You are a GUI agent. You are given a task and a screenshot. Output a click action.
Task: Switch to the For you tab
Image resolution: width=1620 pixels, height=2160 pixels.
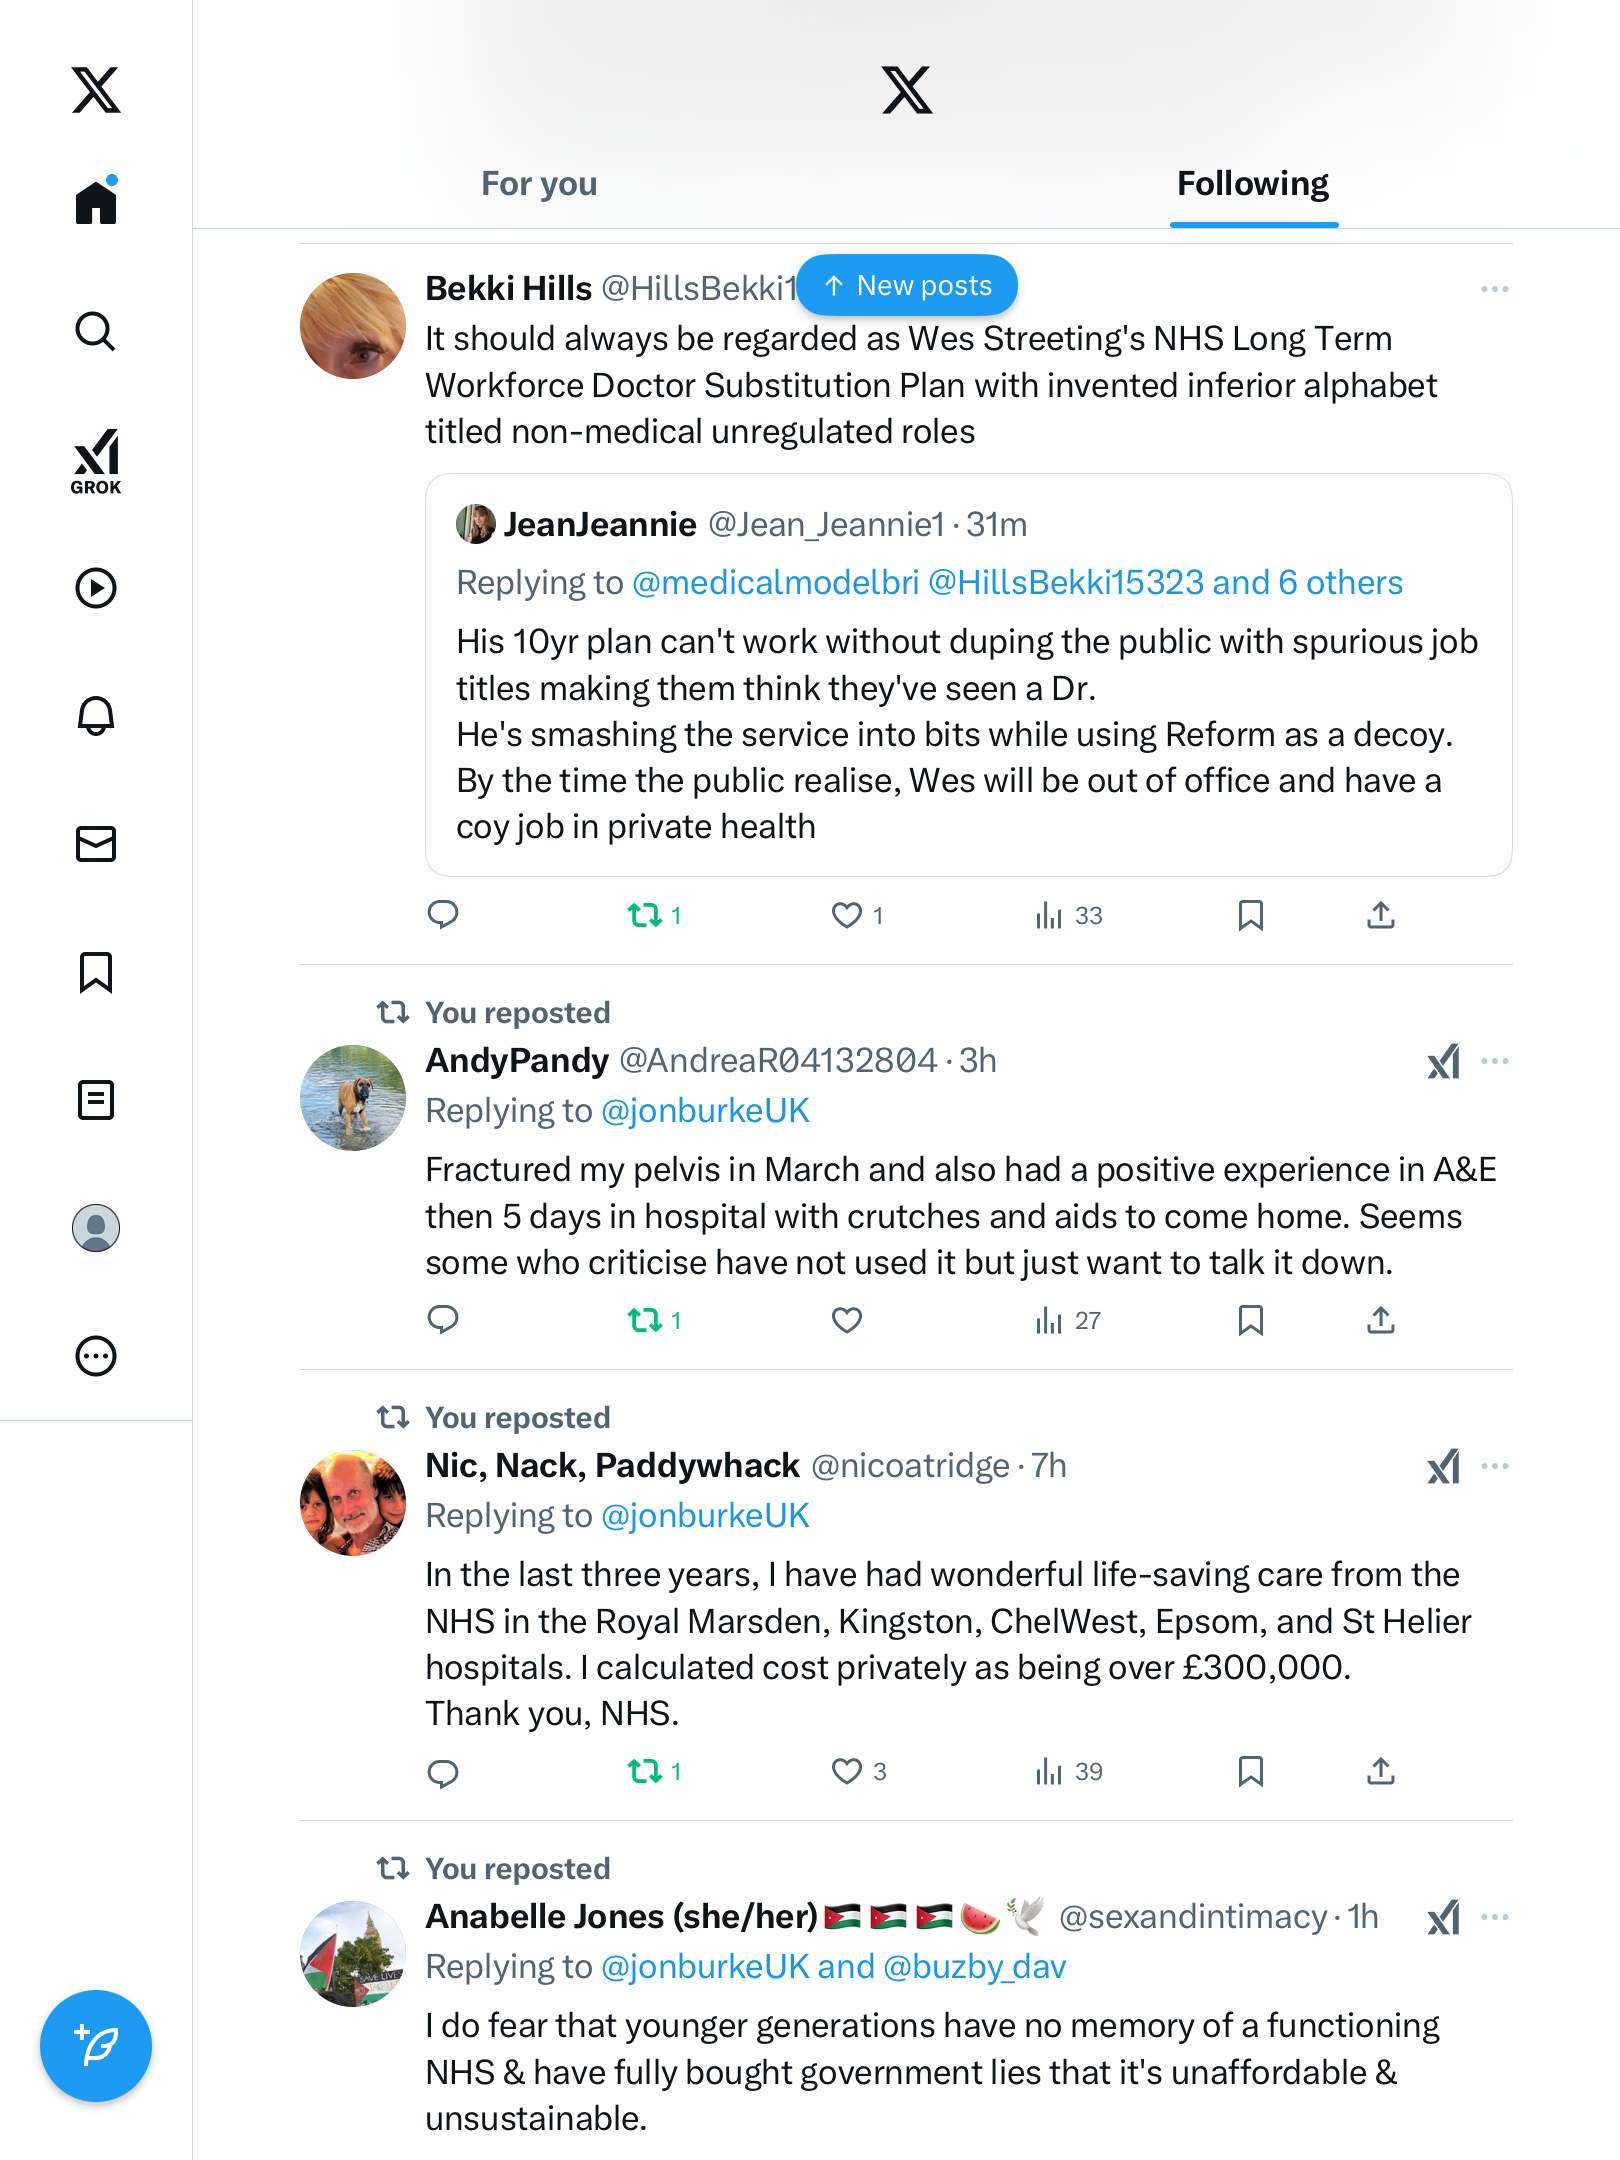click(x=539, y=184)
